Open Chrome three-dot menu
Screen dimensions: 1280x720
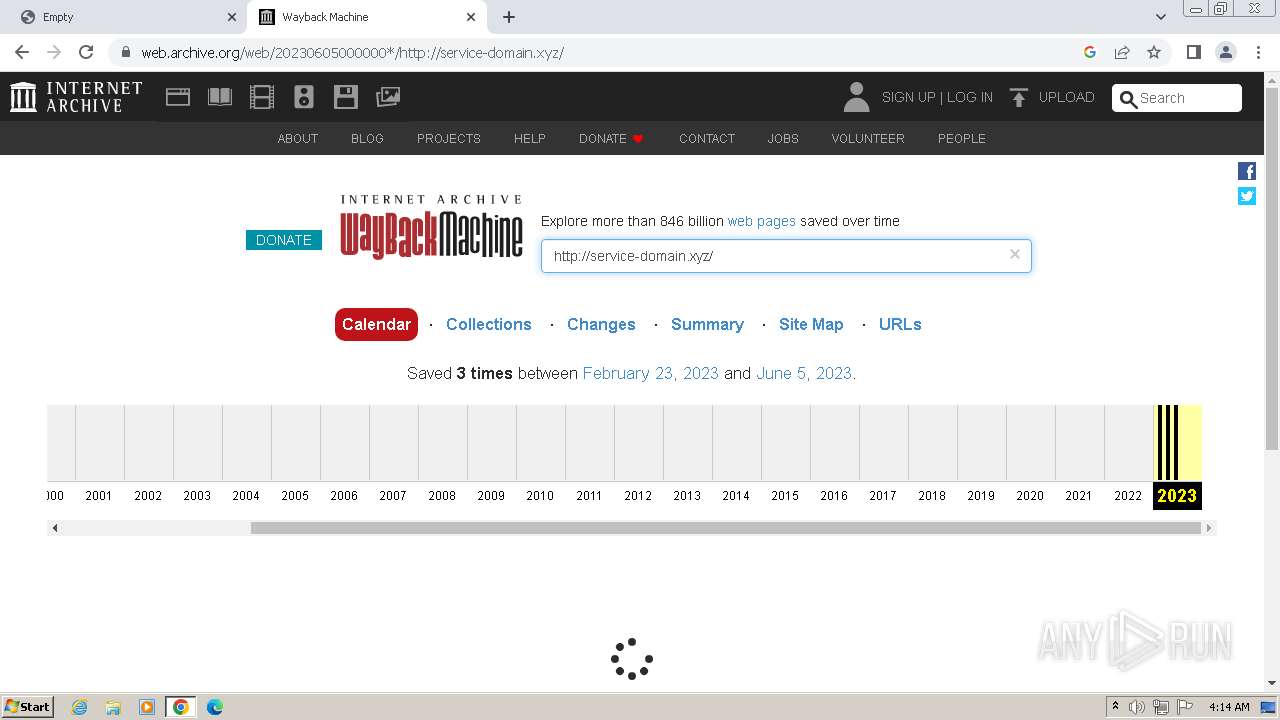coord(1258,52)
